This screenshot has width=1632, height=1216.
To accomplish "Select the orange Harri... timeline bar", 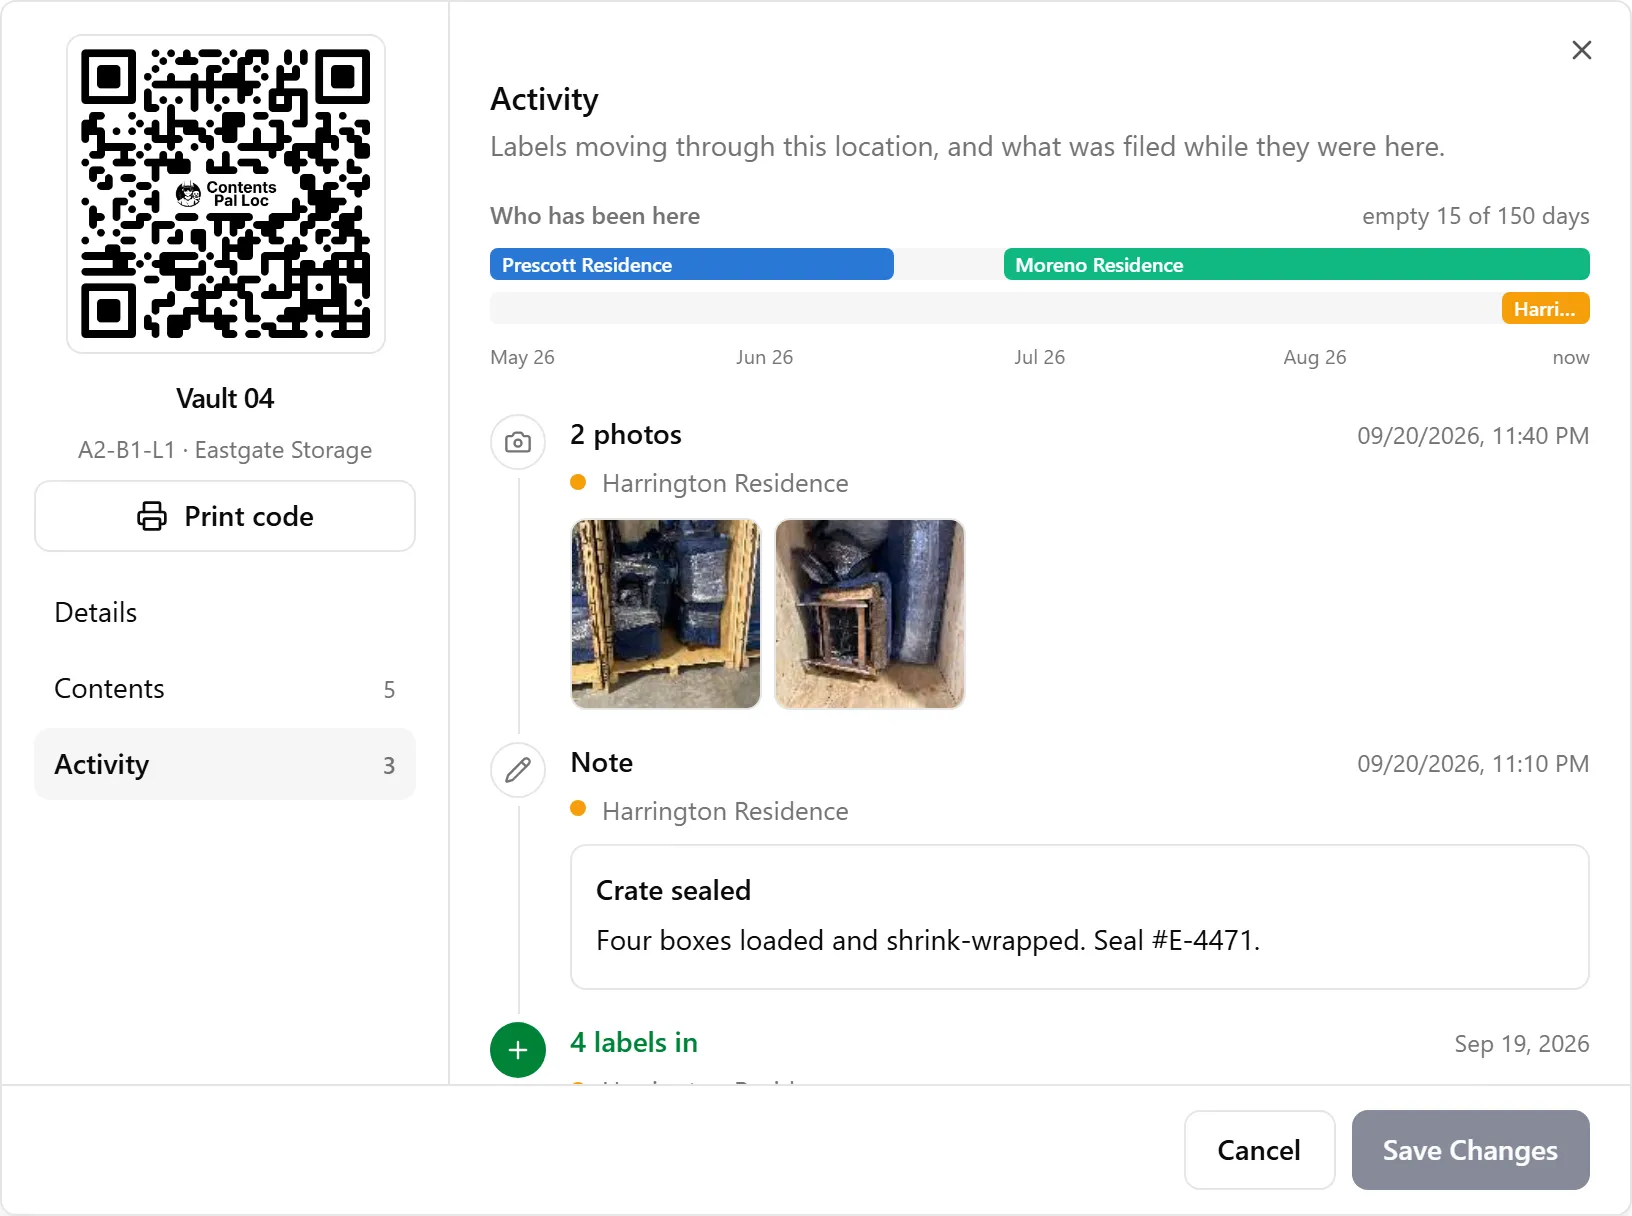I will (x=1546, y=308).
